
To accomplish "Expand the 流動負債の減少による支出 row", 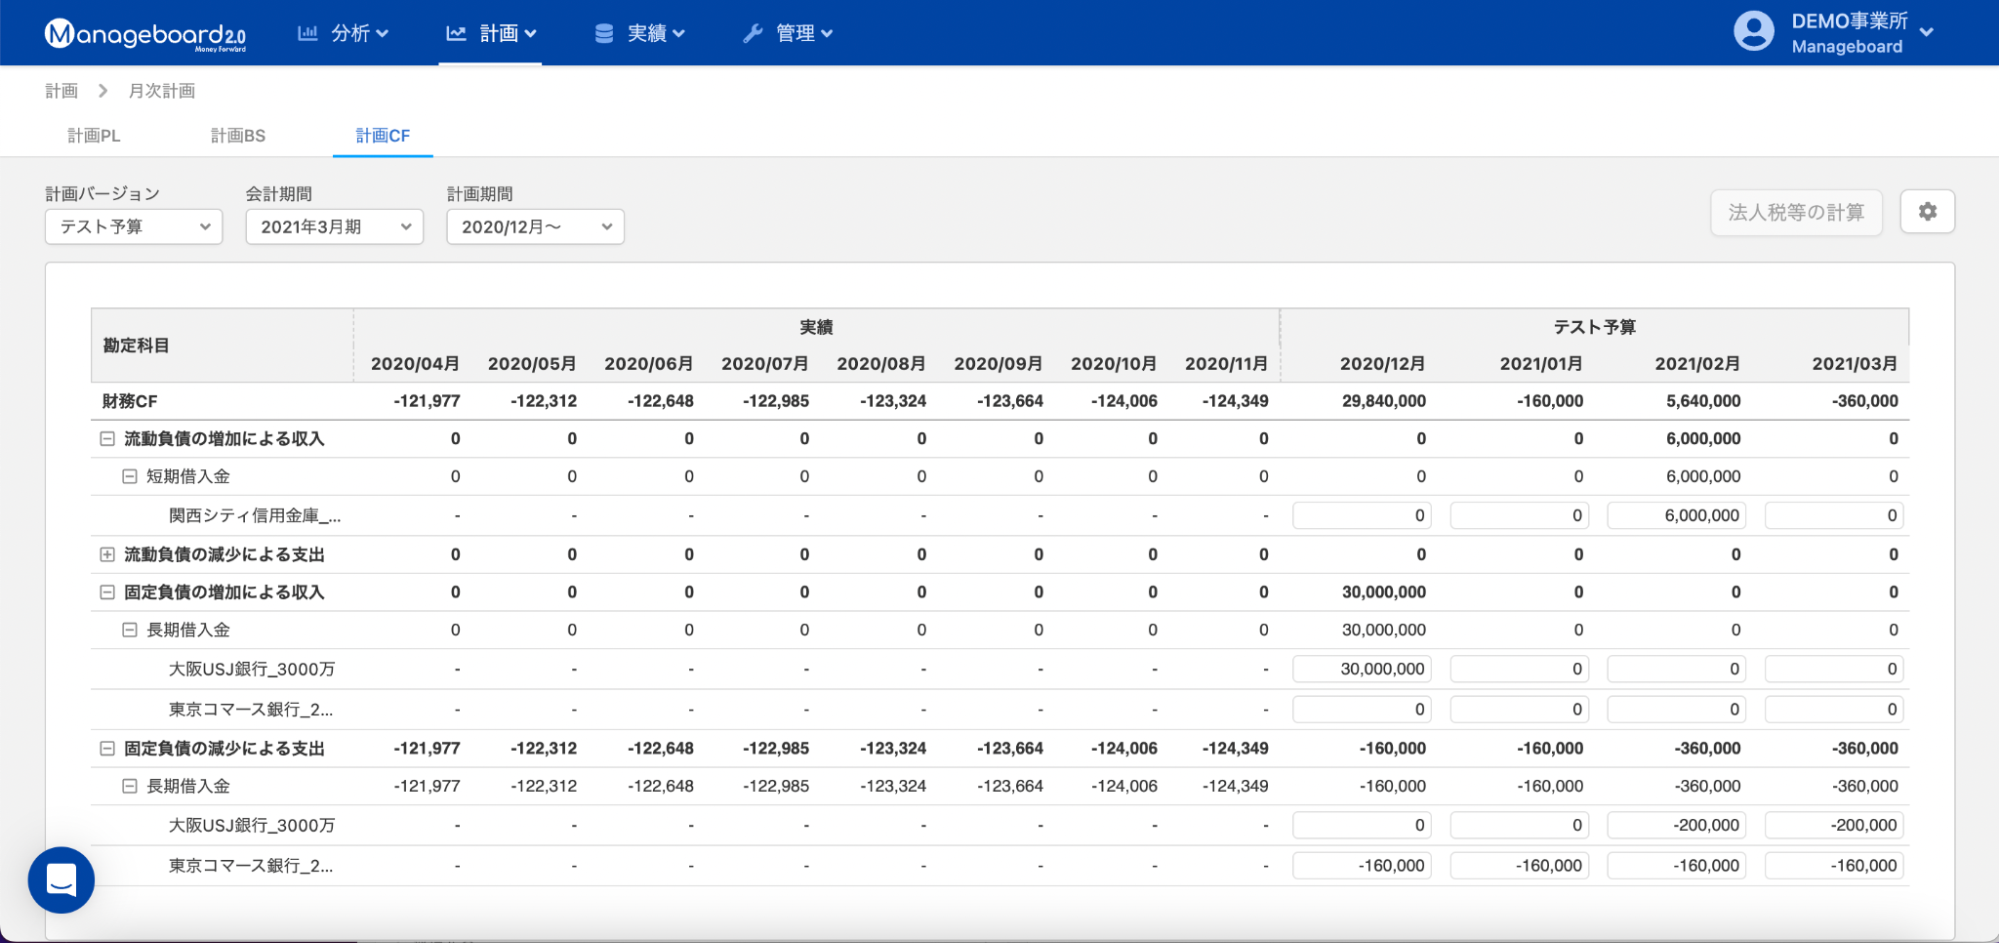I will 107,554.
